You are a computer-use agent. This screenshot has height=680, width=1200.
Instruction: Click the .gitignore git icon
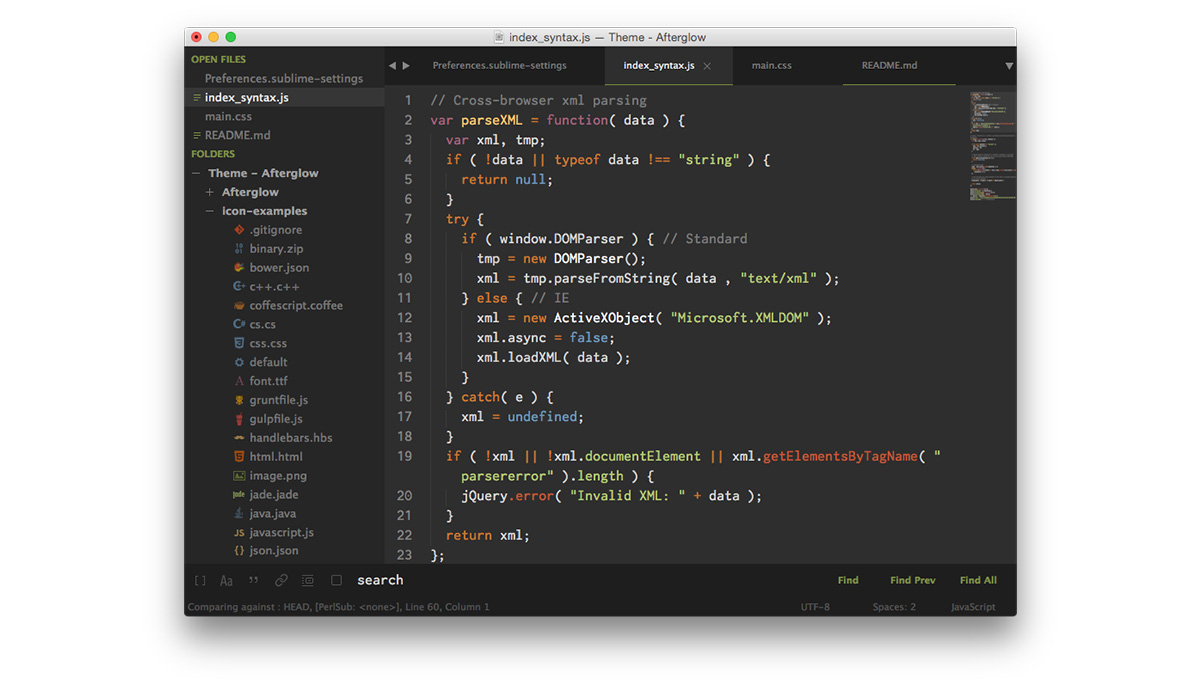(239, 230)
